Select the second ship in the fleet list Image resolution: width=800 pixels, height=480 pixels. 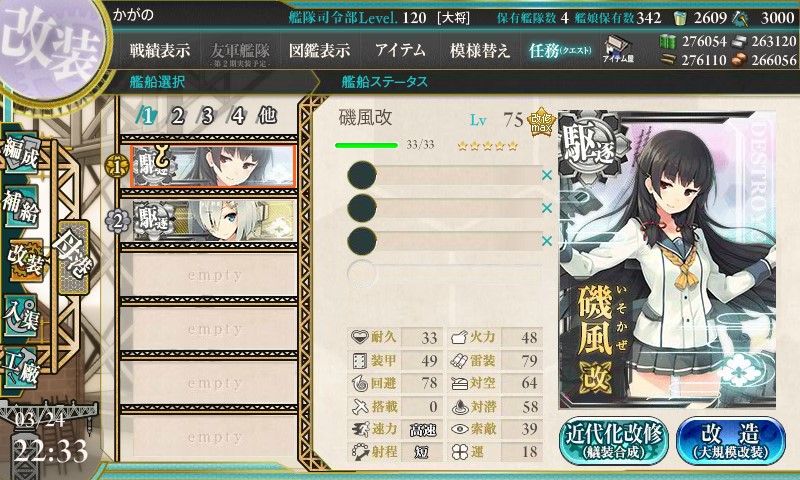click(x=213, y=220)
